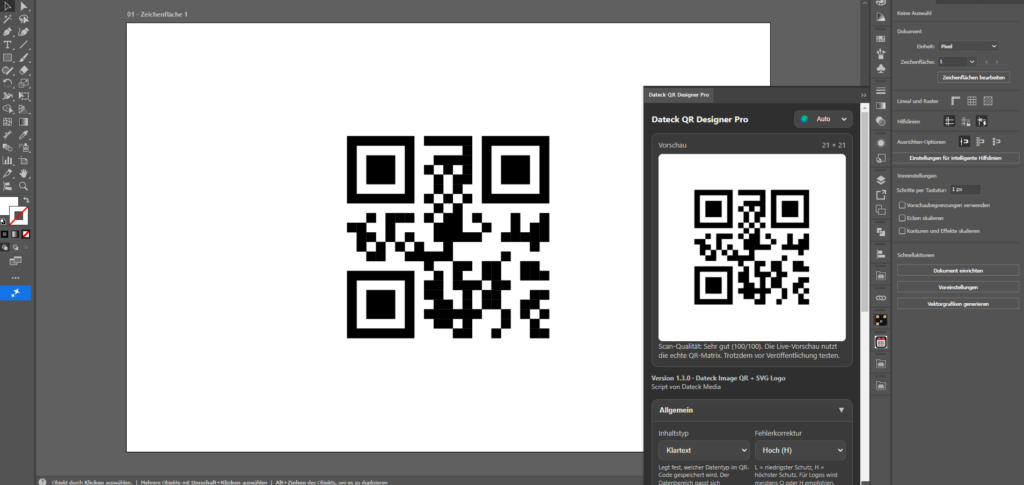Select the Free Transform tool
This screenshot has width=1024, height=485.
point(24,97)
